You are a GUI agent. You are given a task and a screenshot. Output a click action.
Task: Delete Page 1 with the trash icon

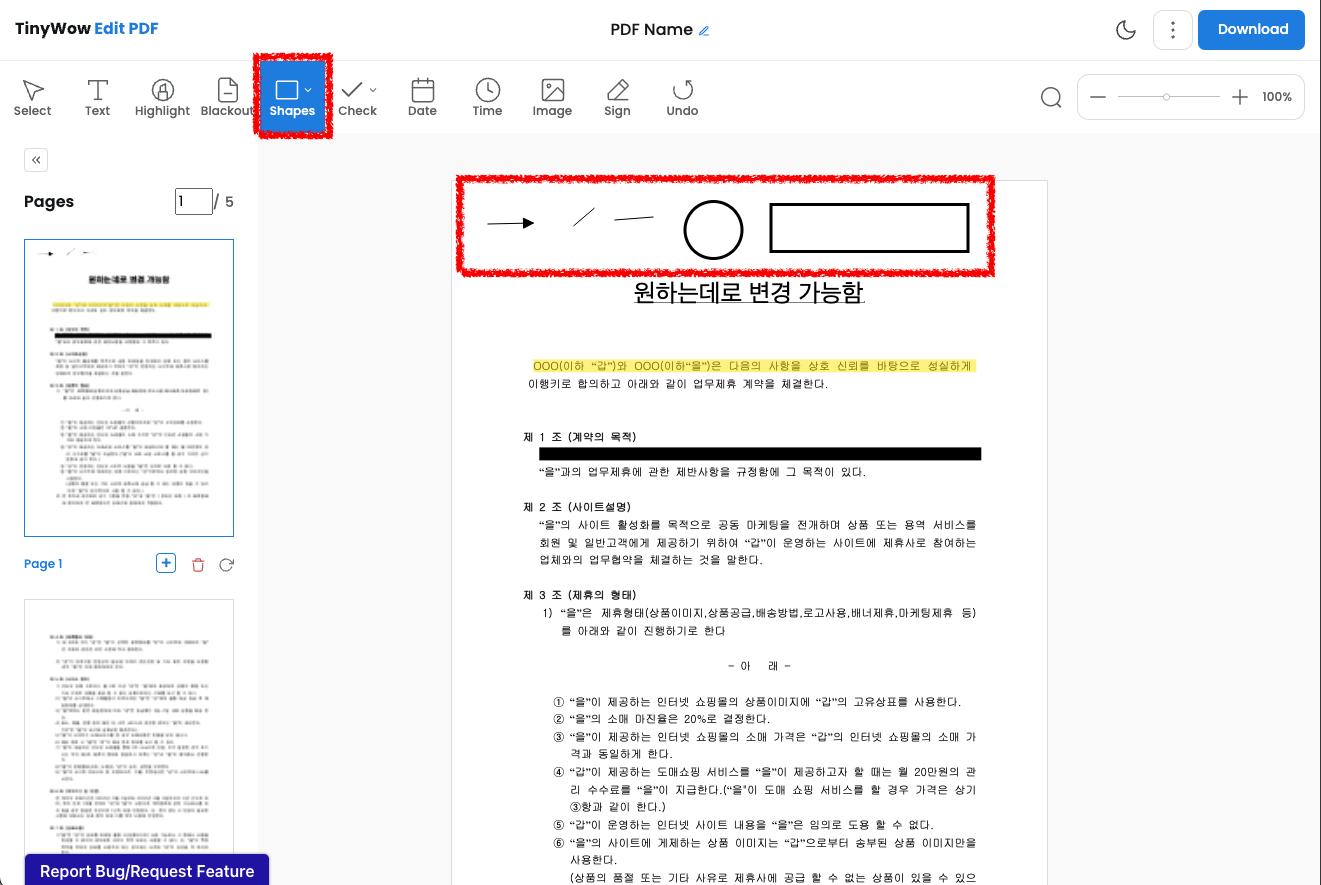(x=197, y=564)
